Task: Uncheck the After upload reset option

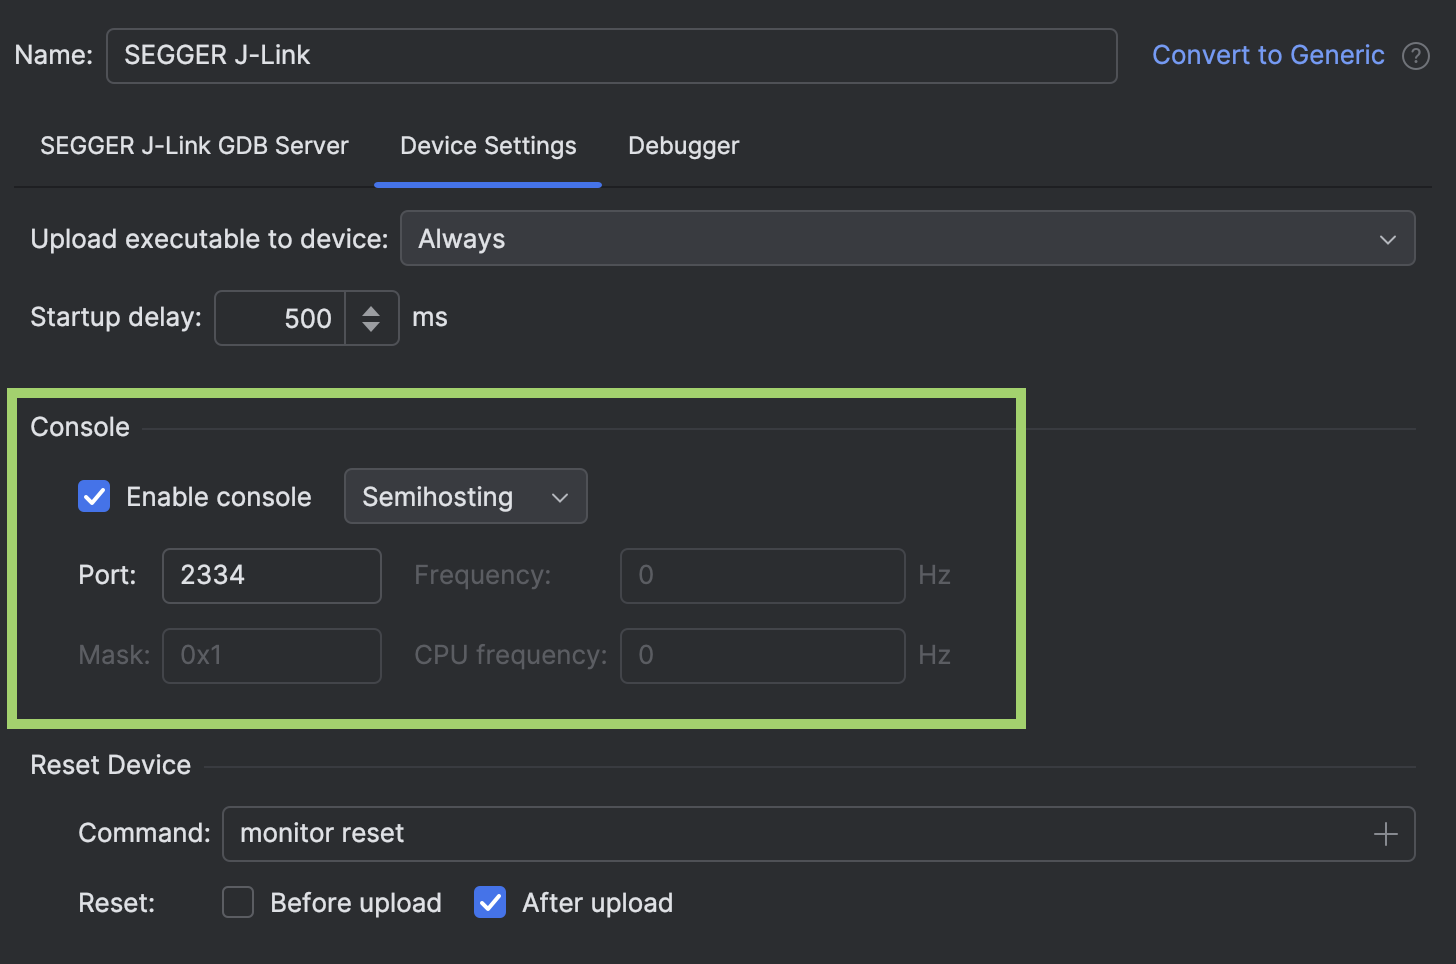Action: (x=489, y=902)
